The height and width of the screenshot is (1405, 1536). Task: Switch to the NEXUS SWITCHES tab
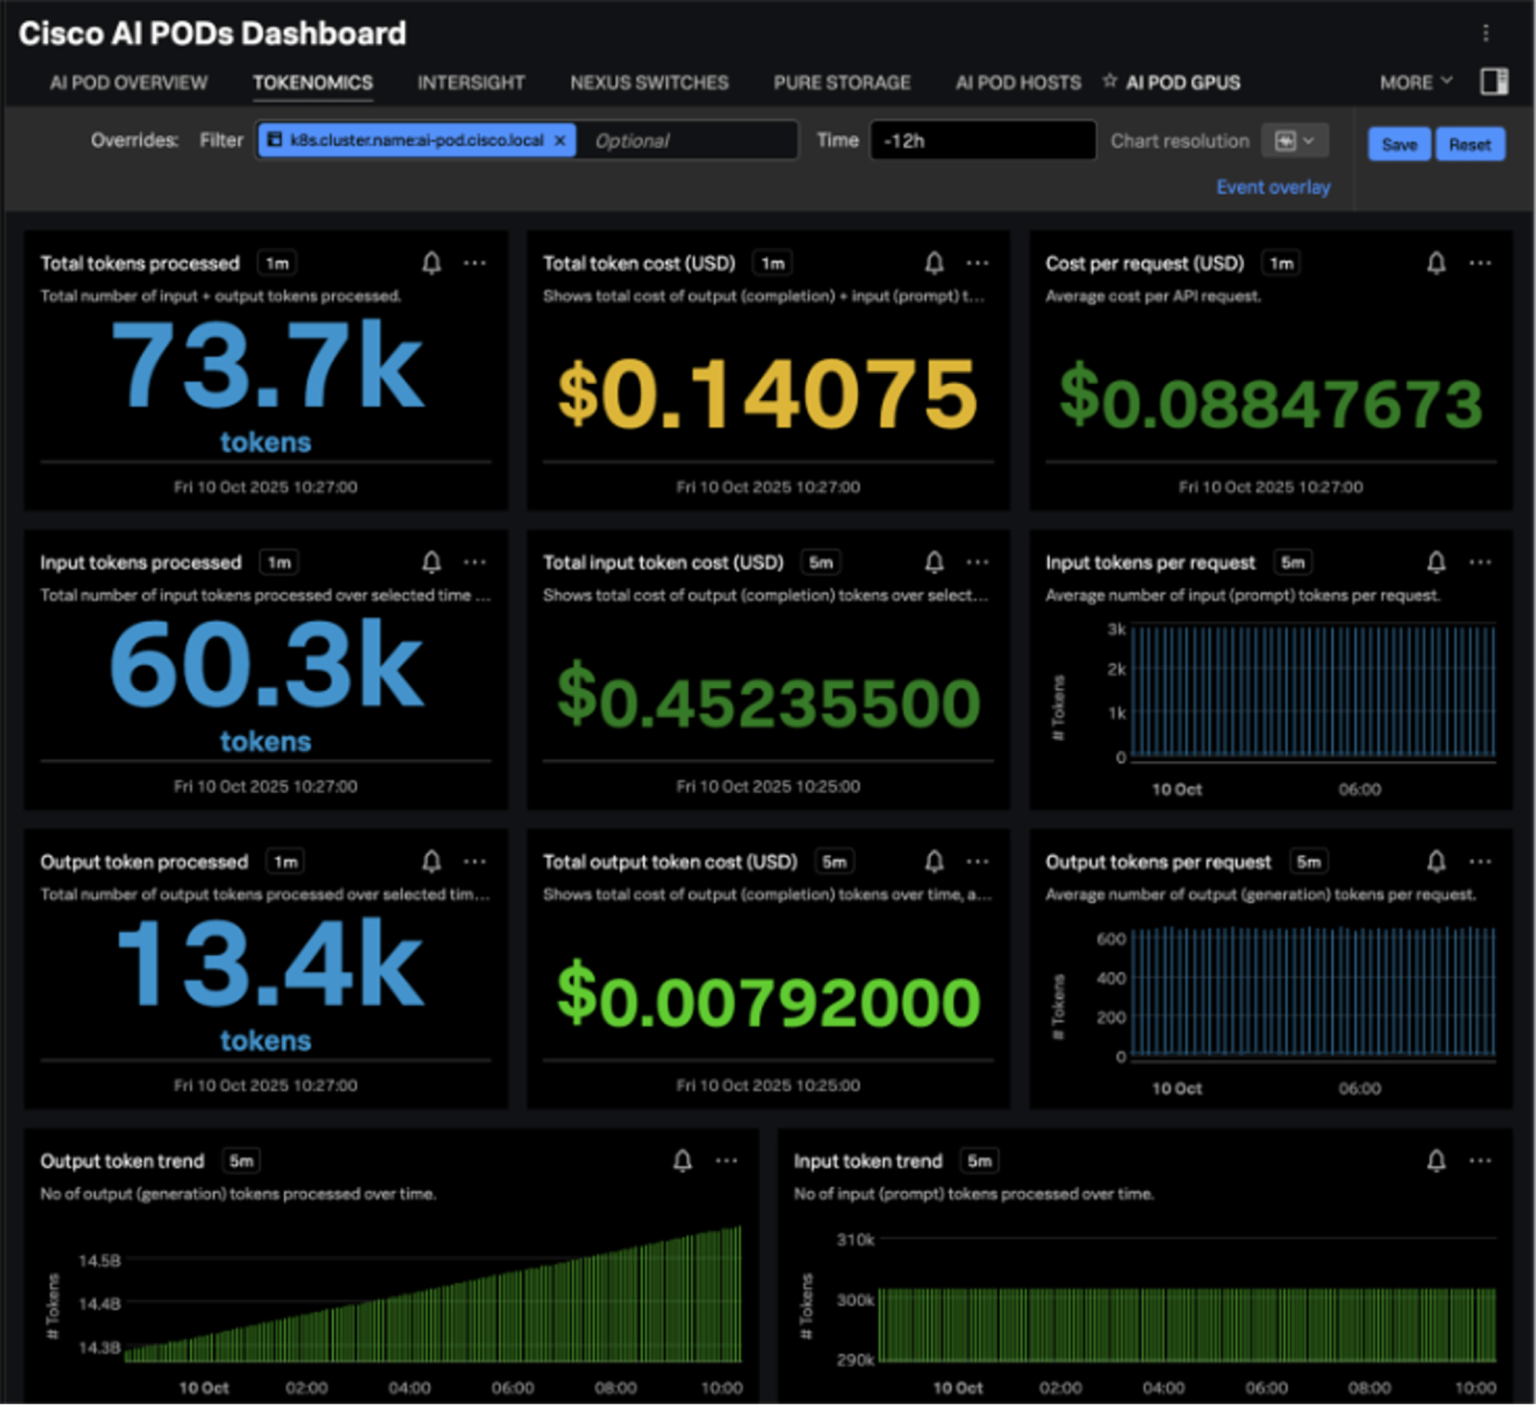[649, 83]
